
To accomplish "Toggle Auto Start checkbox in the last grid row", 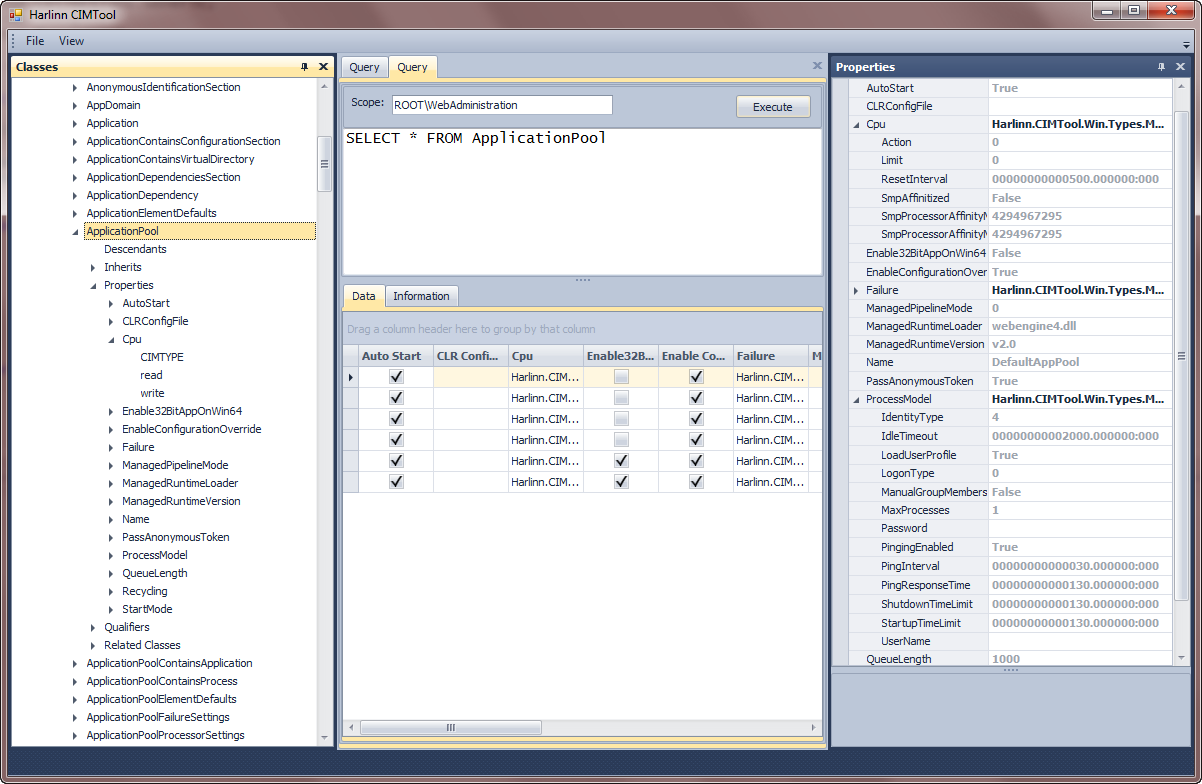I will [x=396, y=482].
